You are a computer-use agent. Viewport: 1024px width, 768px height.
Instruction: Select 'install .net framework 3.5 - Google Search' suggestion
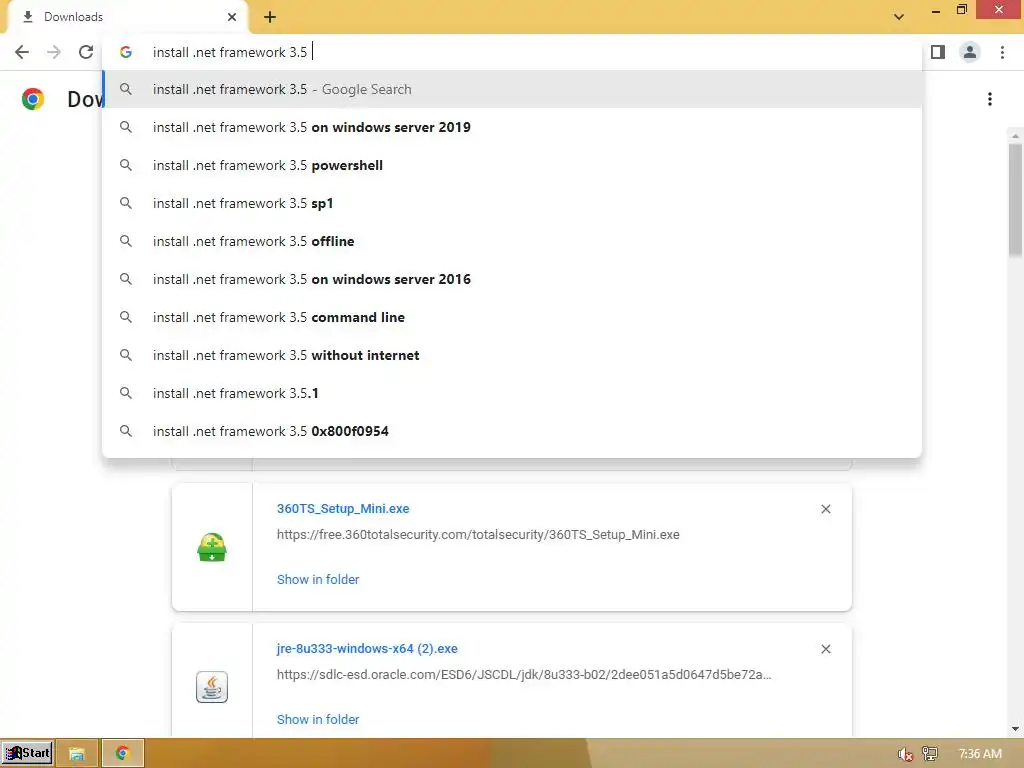click(x=512, y=89)
